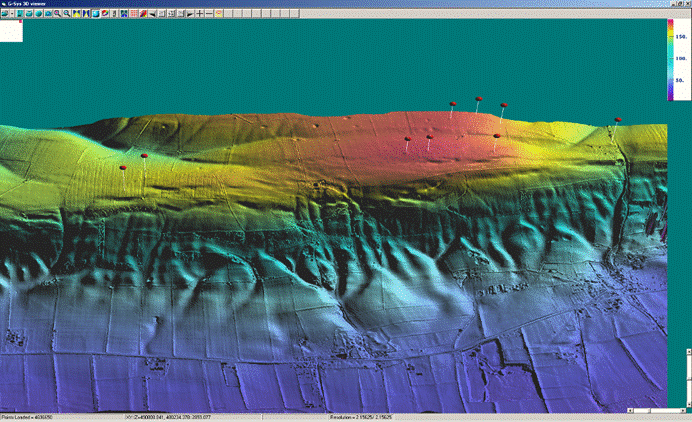Click the plus icon in the toolbar

(x=200, y=14)
